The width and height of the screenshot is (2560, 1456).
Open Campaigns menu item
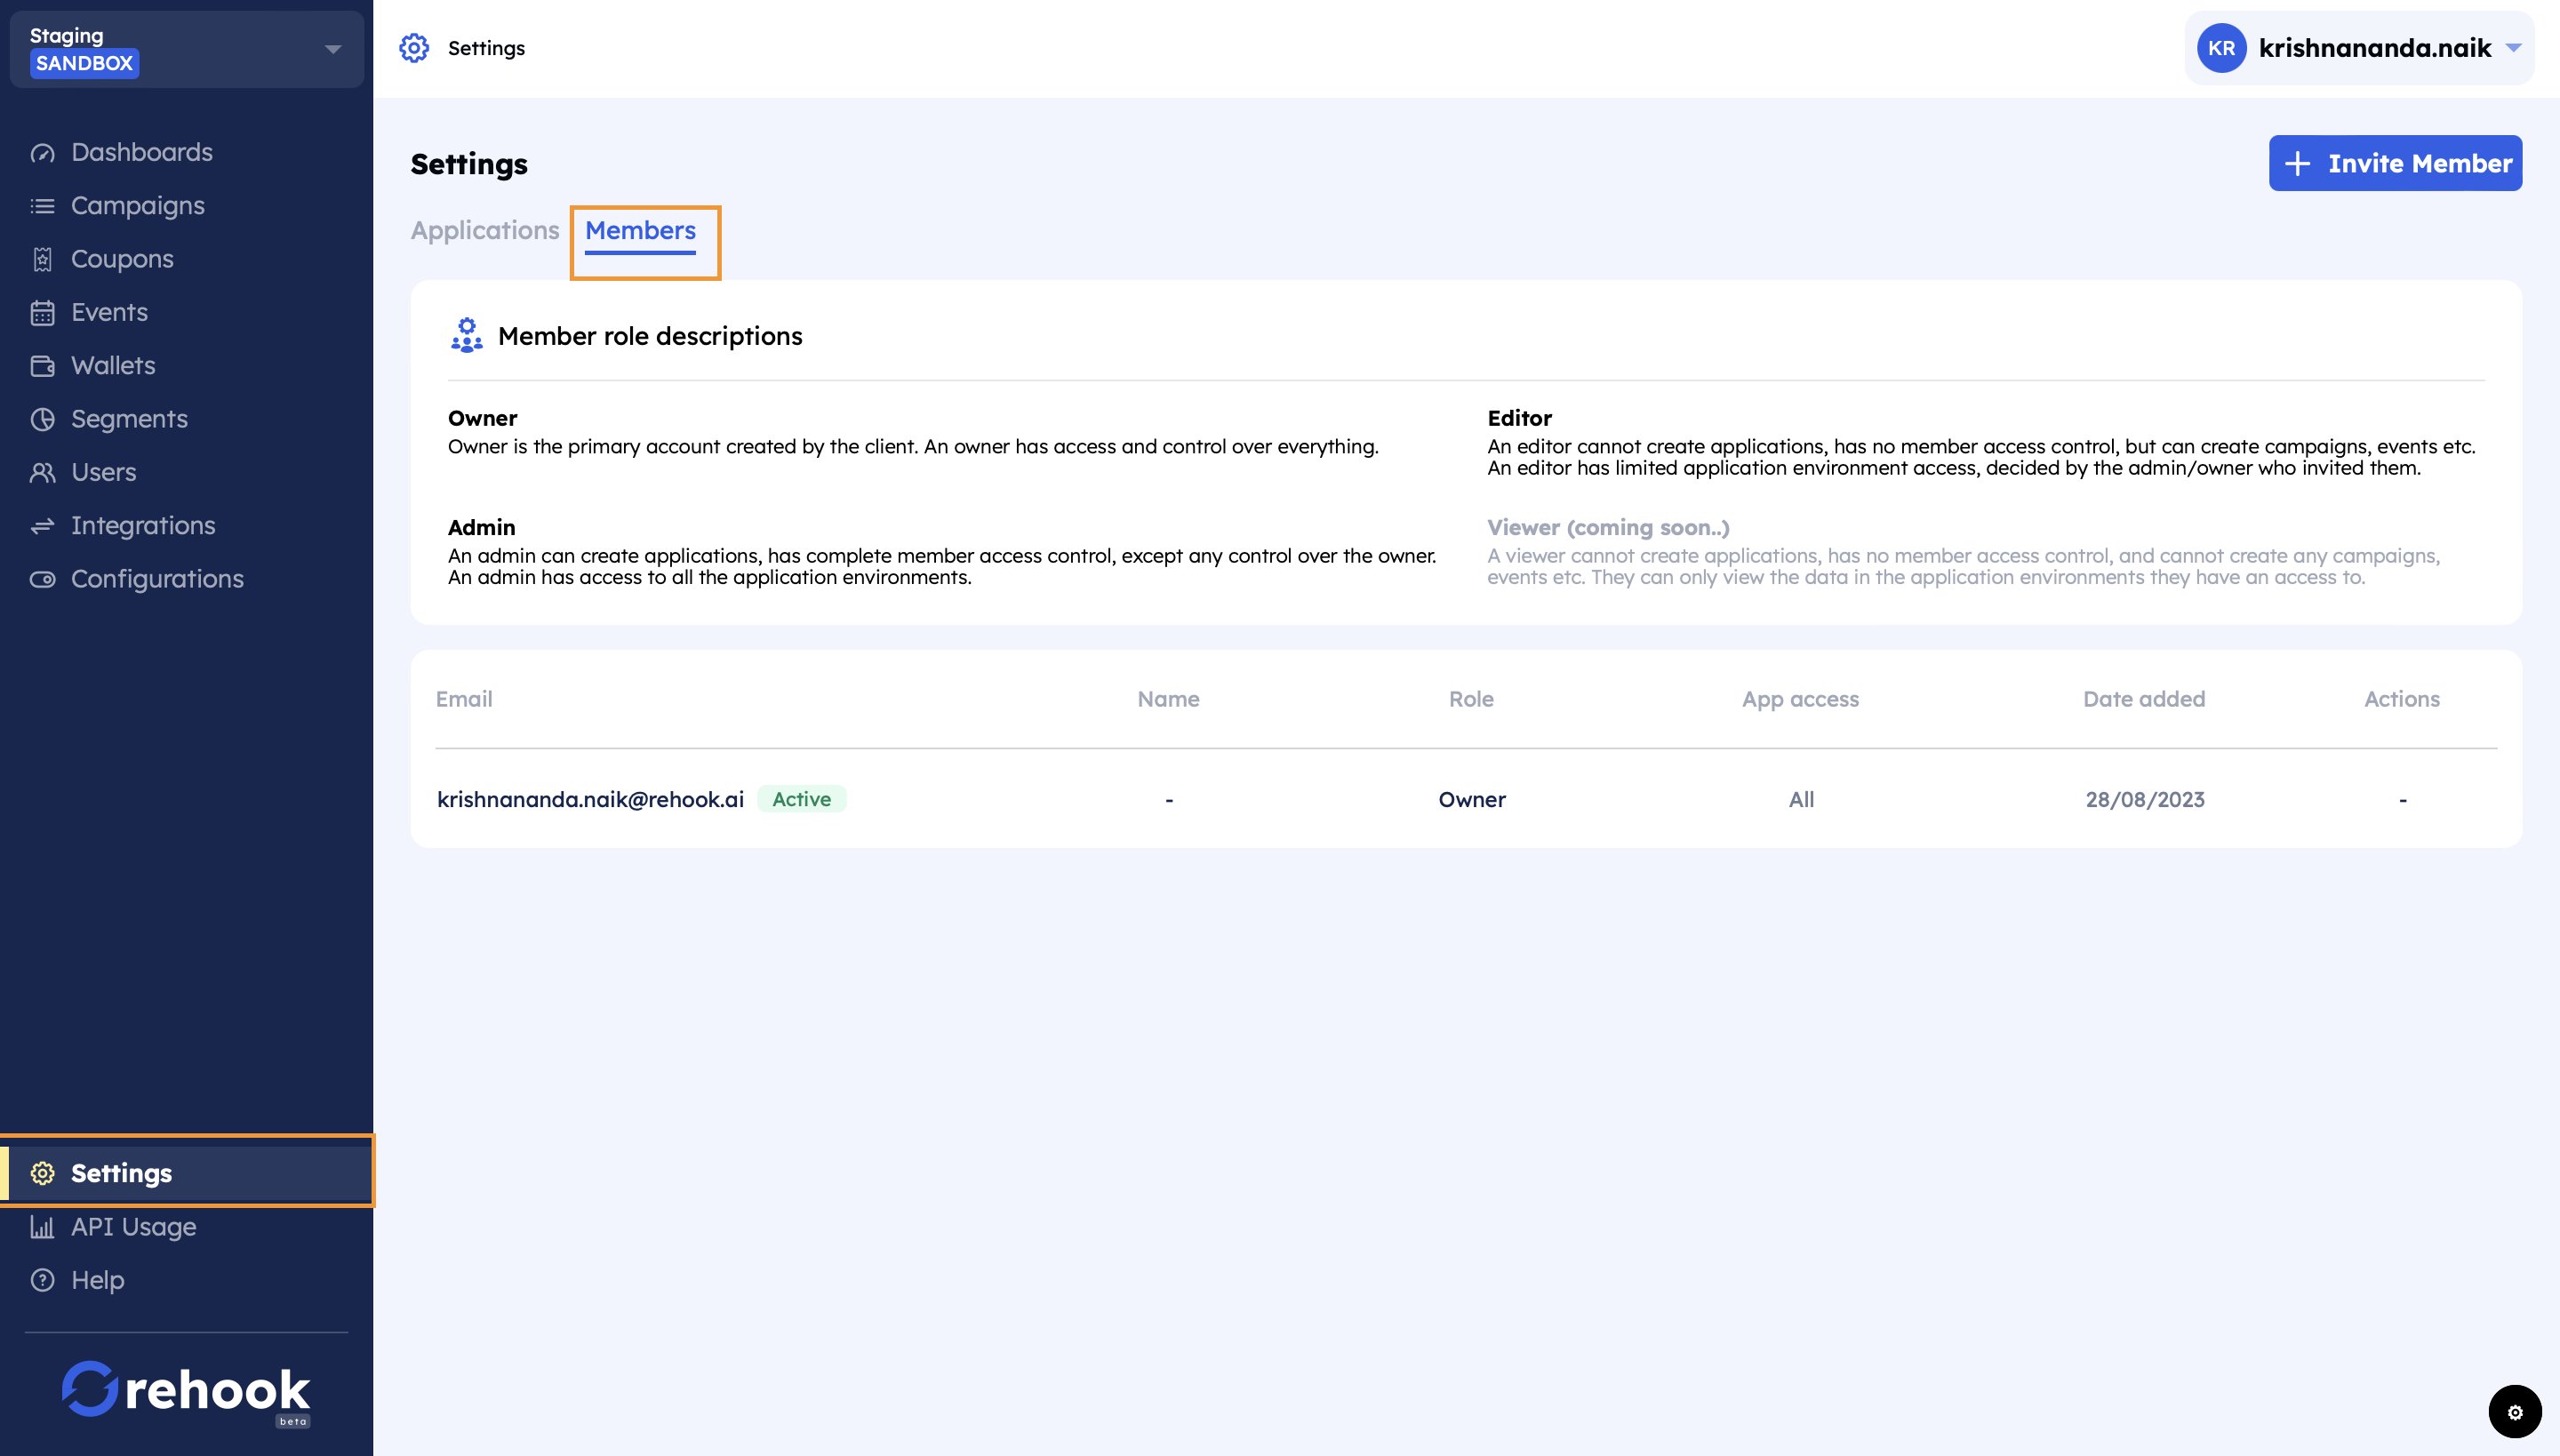[138, 206]
